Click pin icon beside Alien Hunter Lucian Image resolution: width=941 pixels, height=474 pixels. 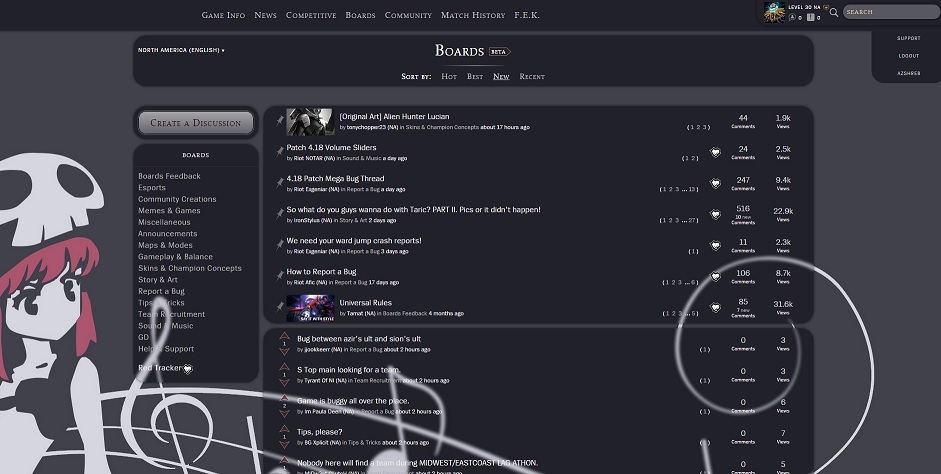(280, 121)
